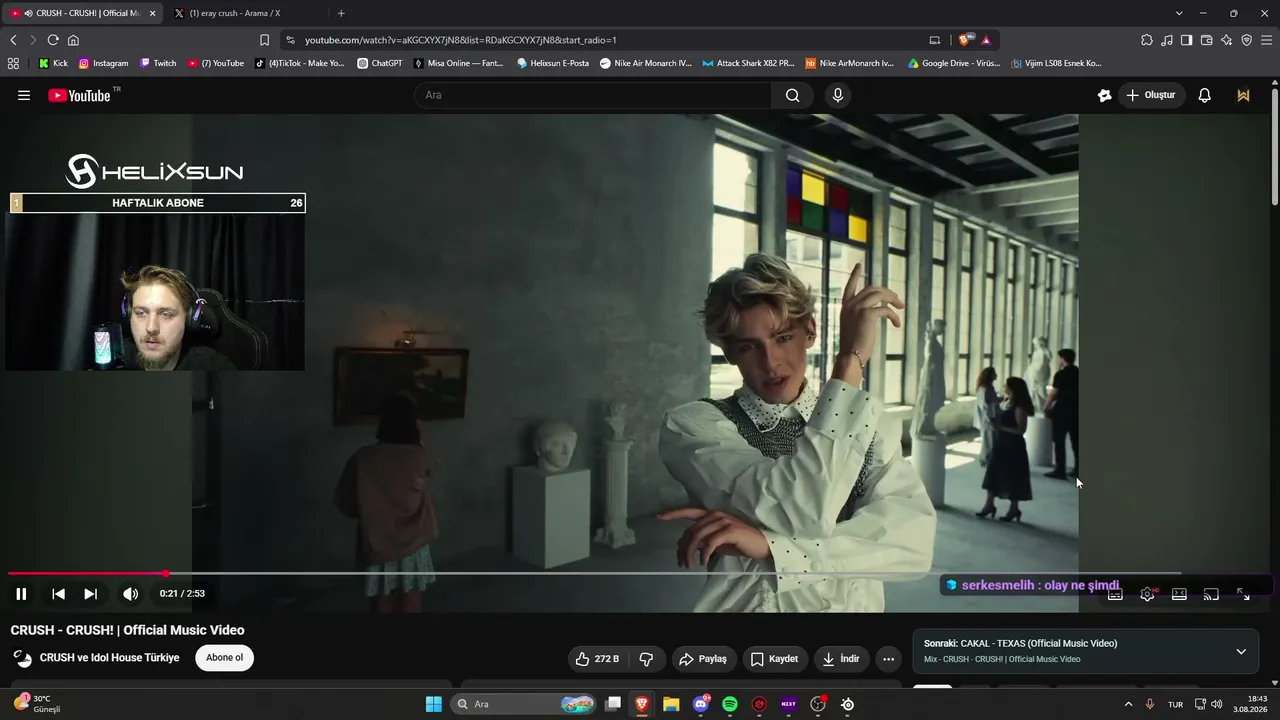The width and height of the screenshot is (1280, 720).
Task: Open File Explorer from the taskbar
Action: [x=671, y=704]
